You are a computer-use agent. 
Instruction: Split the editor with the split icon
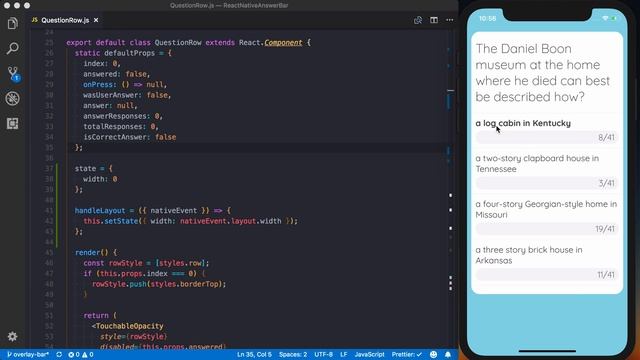pyautogui.click(x=434, y=20)
